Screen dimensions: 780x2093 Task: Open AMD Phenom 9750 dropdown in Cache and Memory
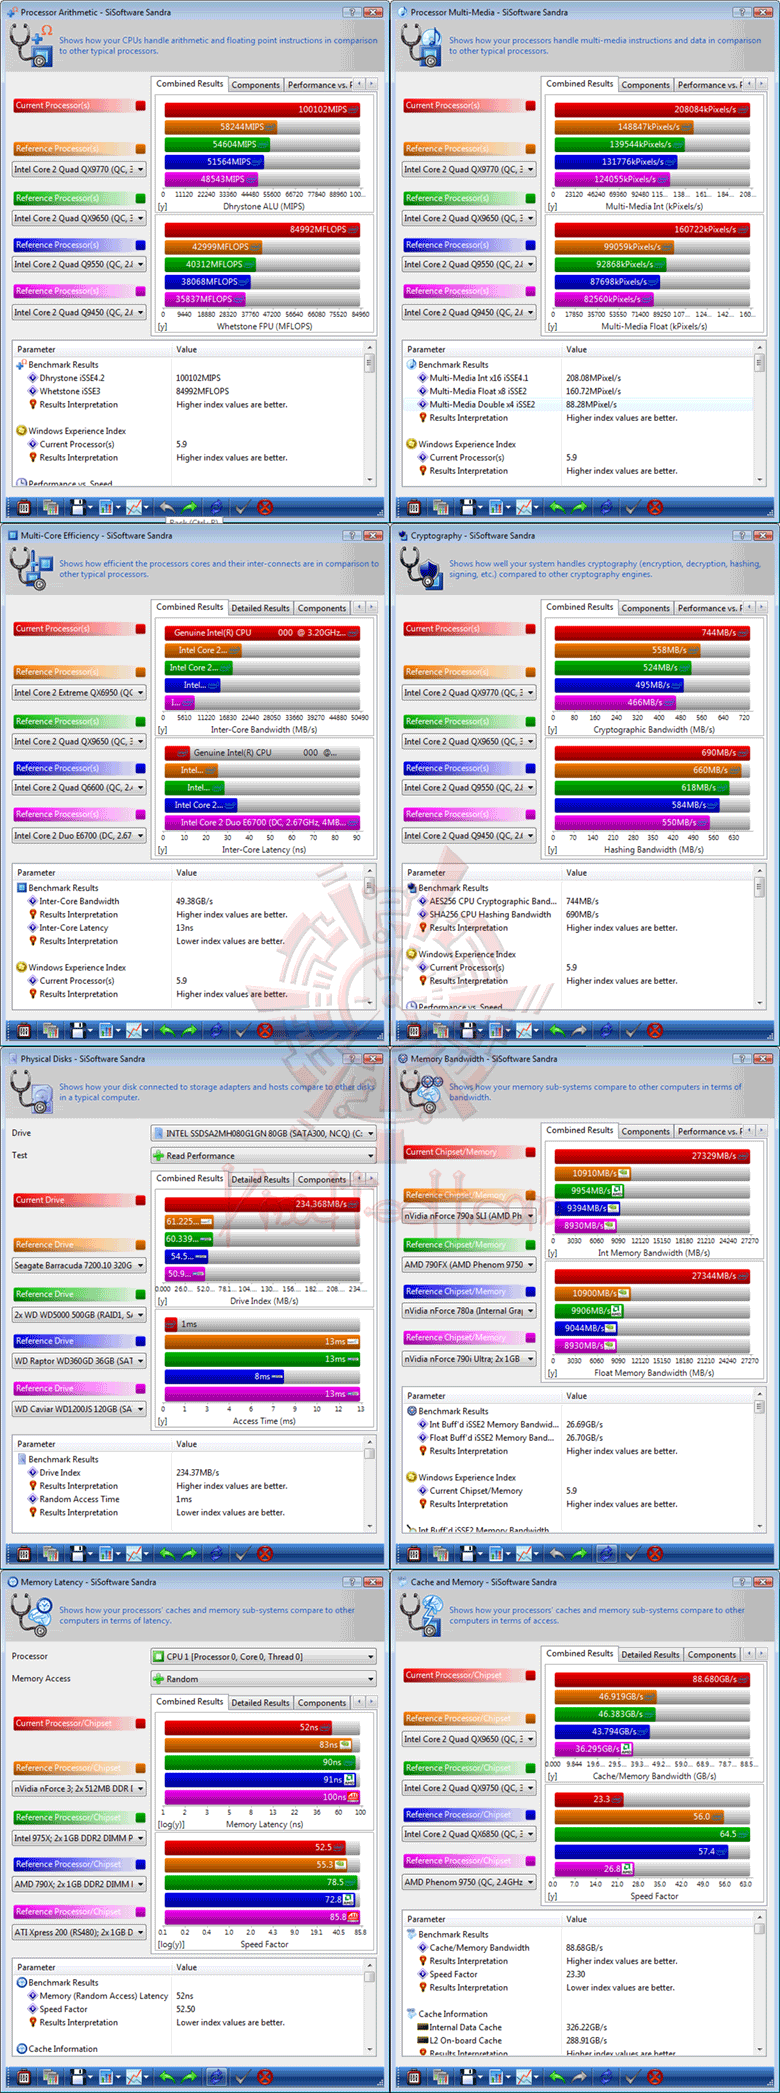tap(469, 1881)
